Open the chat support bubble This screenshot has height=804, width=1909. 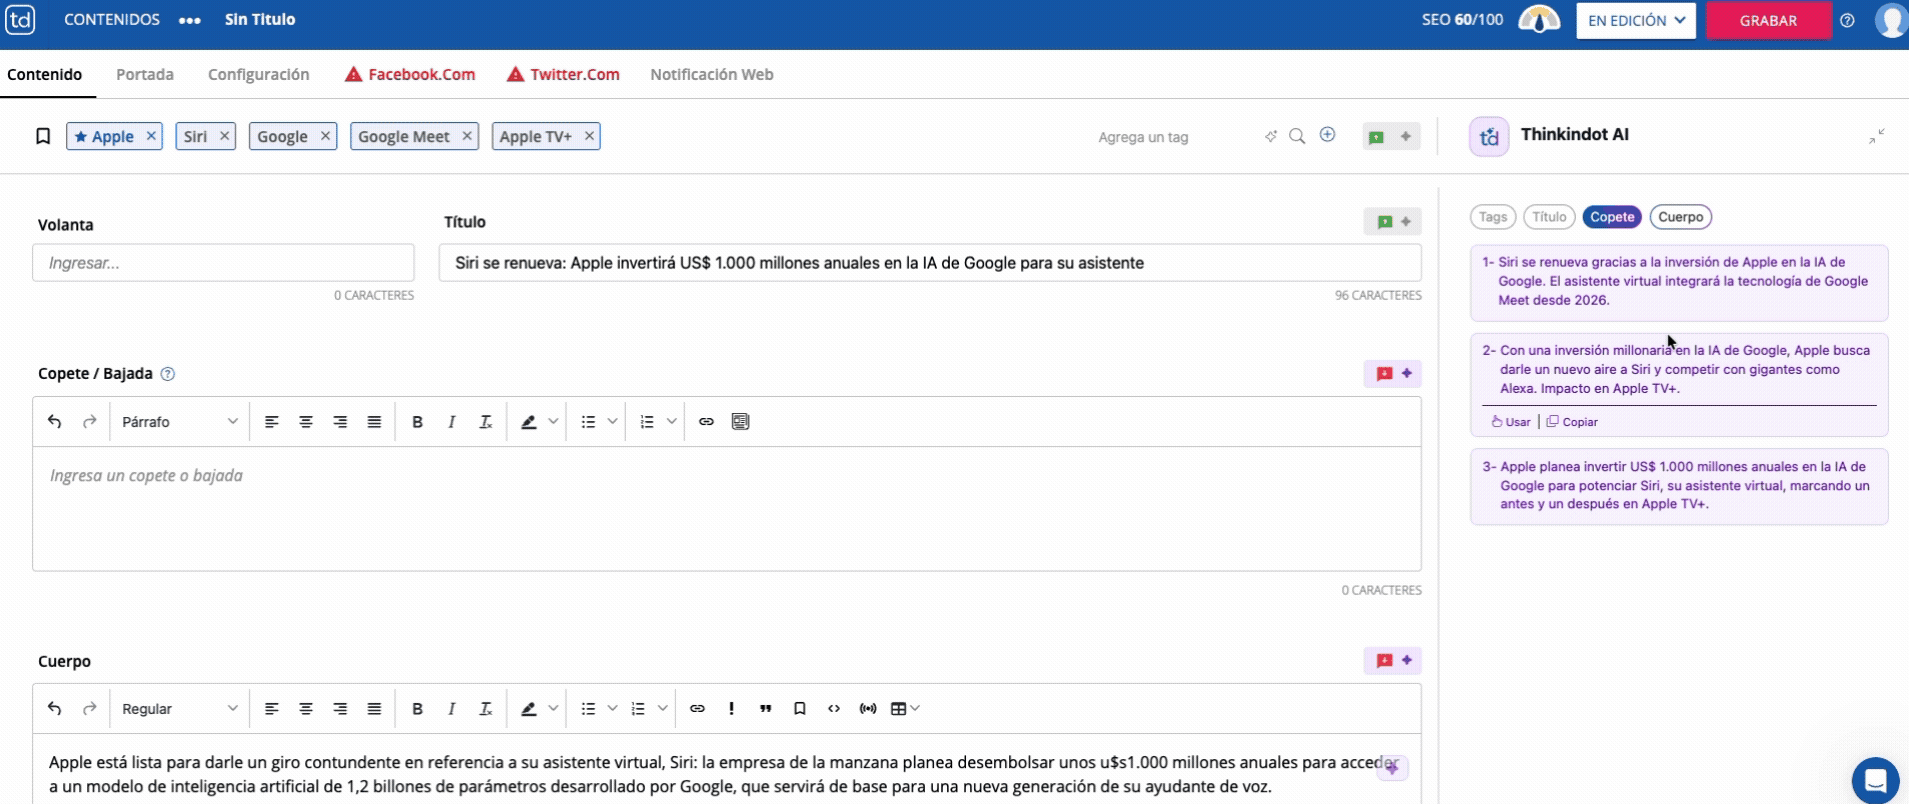coord(1875,780)
